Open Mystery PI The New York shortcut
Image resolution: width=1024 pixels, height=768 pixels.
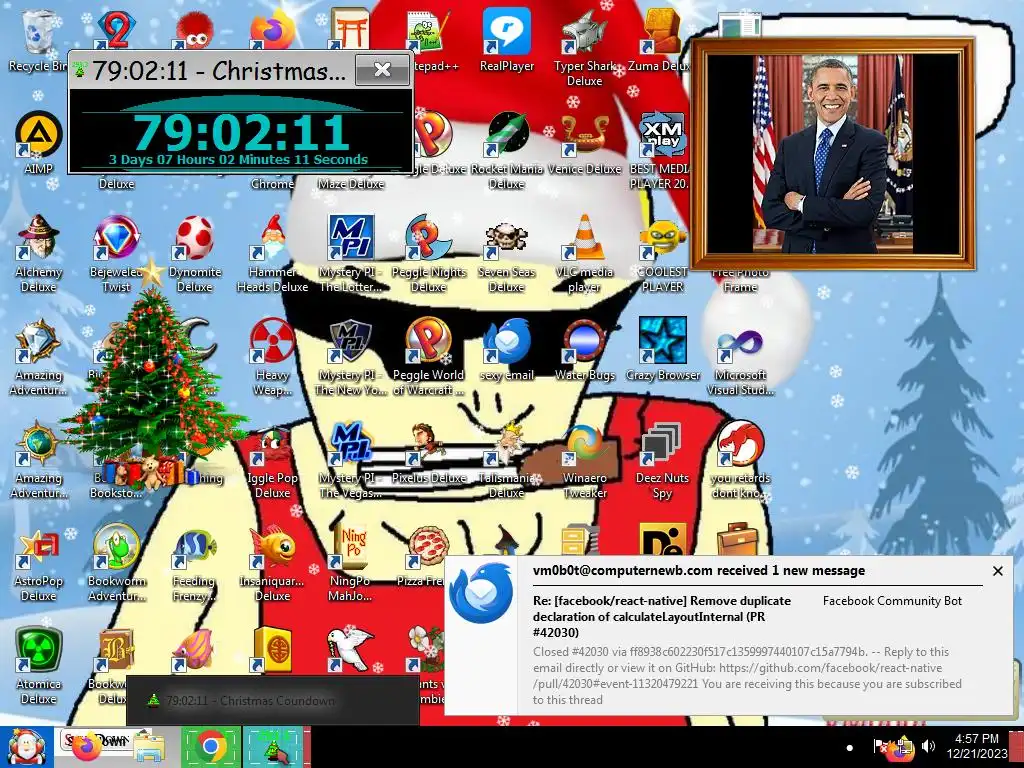[351, 357]
